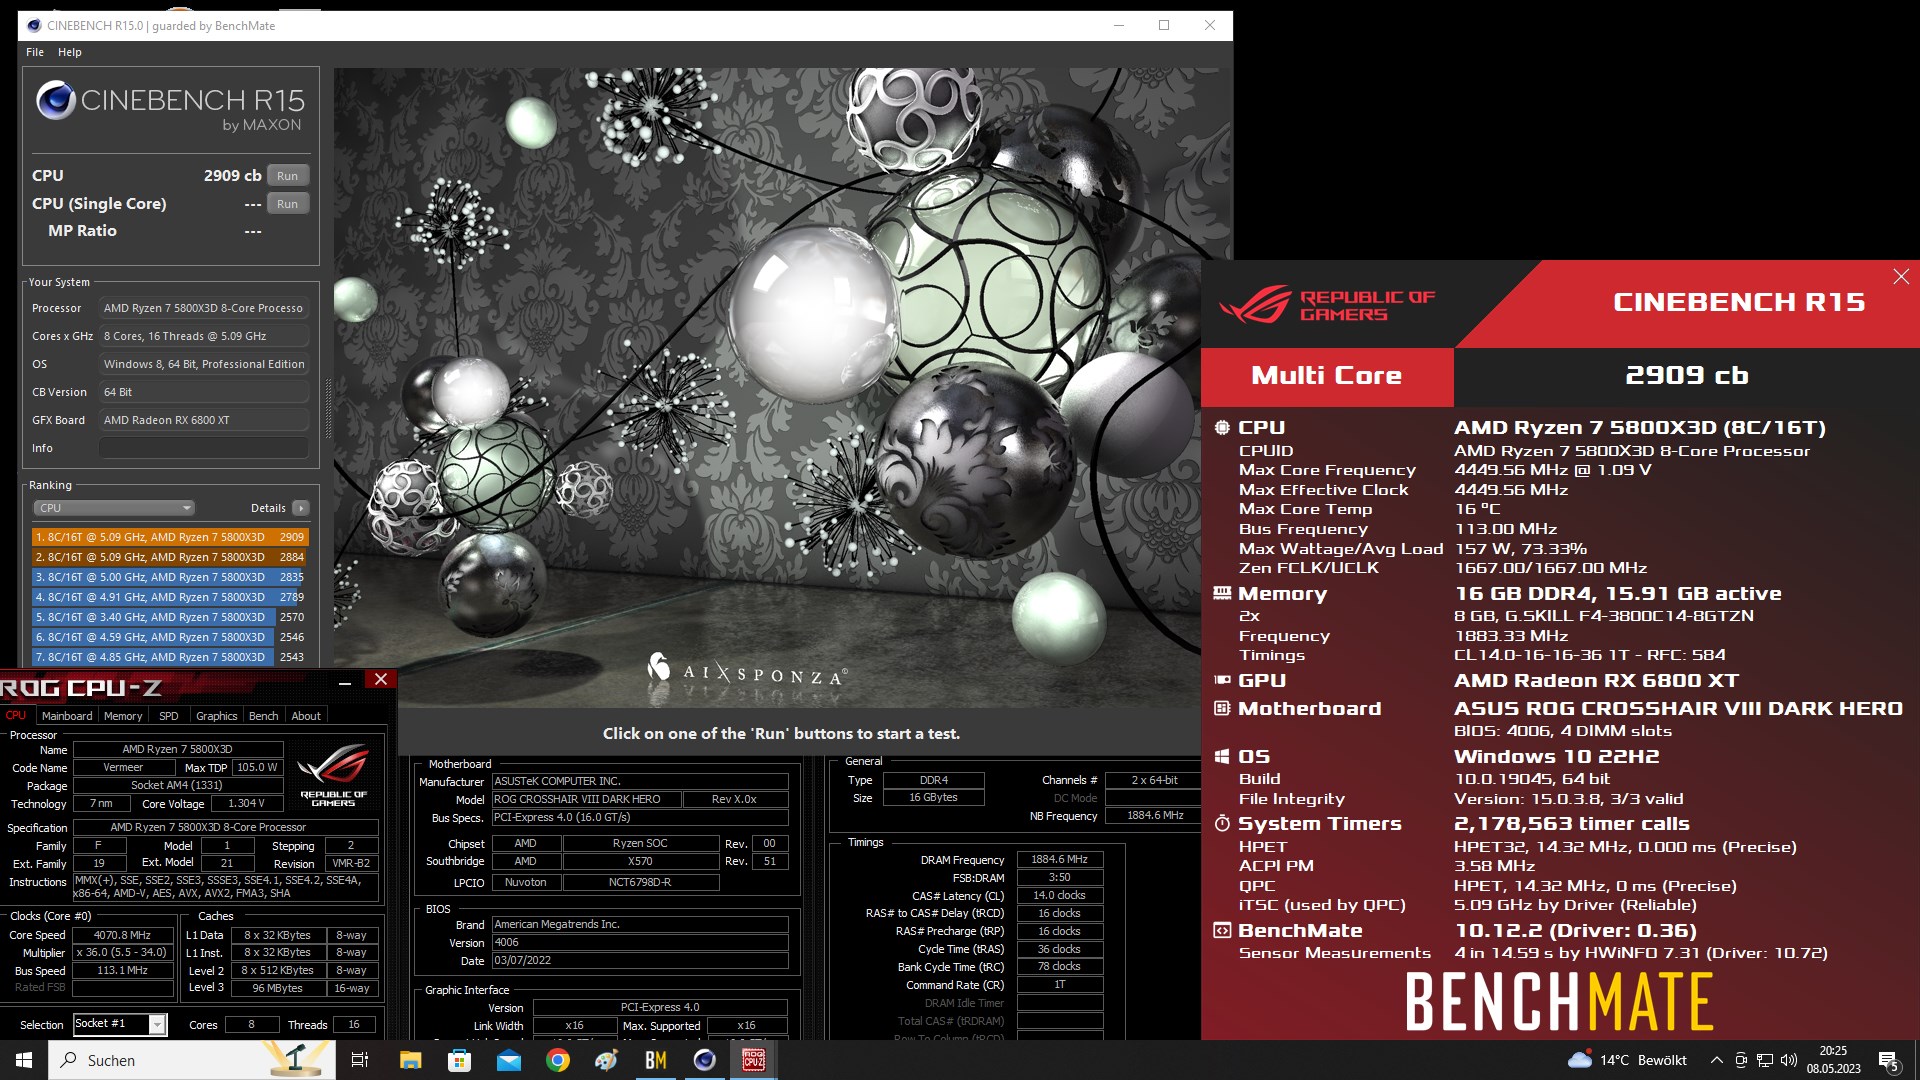Viewport: 1920px width, 1080px height.
Task: Switch to ROG CPU-Z via taskbar icon
Action: [754, 1060]
